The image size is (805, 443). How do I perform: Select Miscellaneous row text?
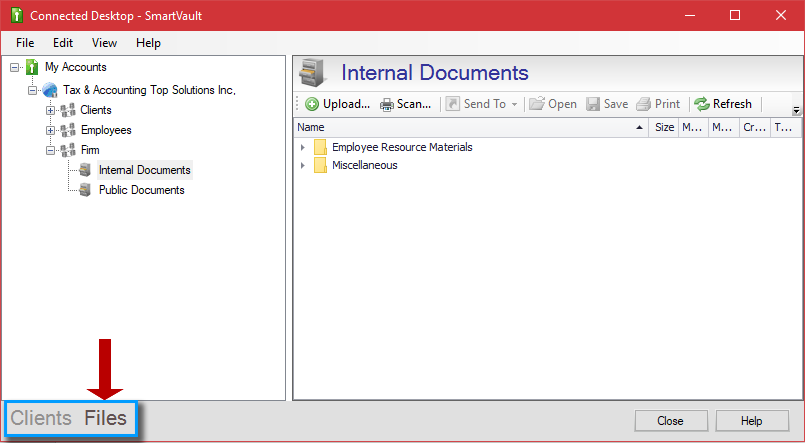coord(365,165)
